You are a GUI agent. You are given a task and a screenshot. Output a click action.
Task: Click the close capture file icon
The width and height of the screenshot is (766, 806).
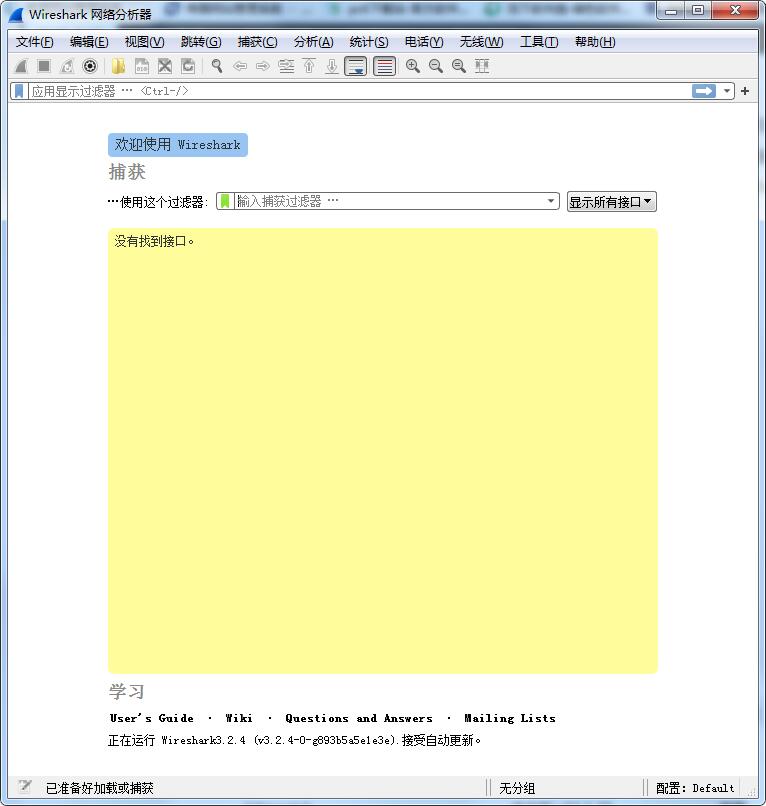[x=165, y=66]
